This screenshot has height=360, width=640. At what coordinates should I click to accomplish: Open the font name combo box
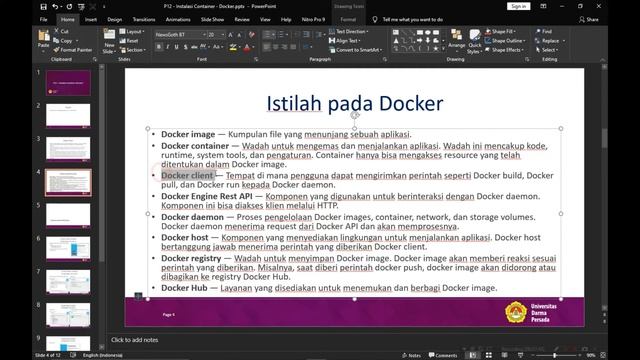[180, 35]
